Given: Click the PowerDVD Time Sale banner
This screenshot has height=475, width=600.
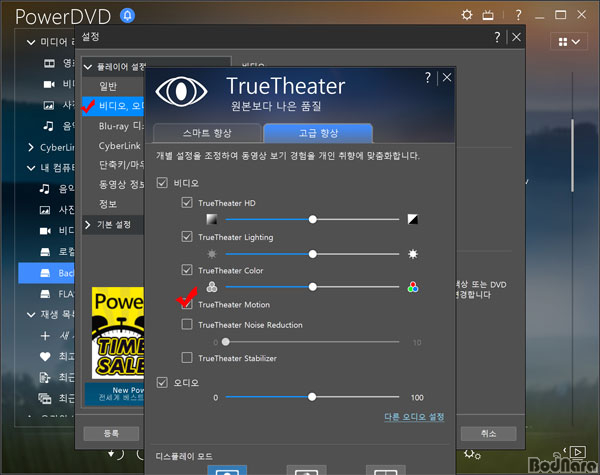Looking at the screenshot, I should tap(118, 333).
